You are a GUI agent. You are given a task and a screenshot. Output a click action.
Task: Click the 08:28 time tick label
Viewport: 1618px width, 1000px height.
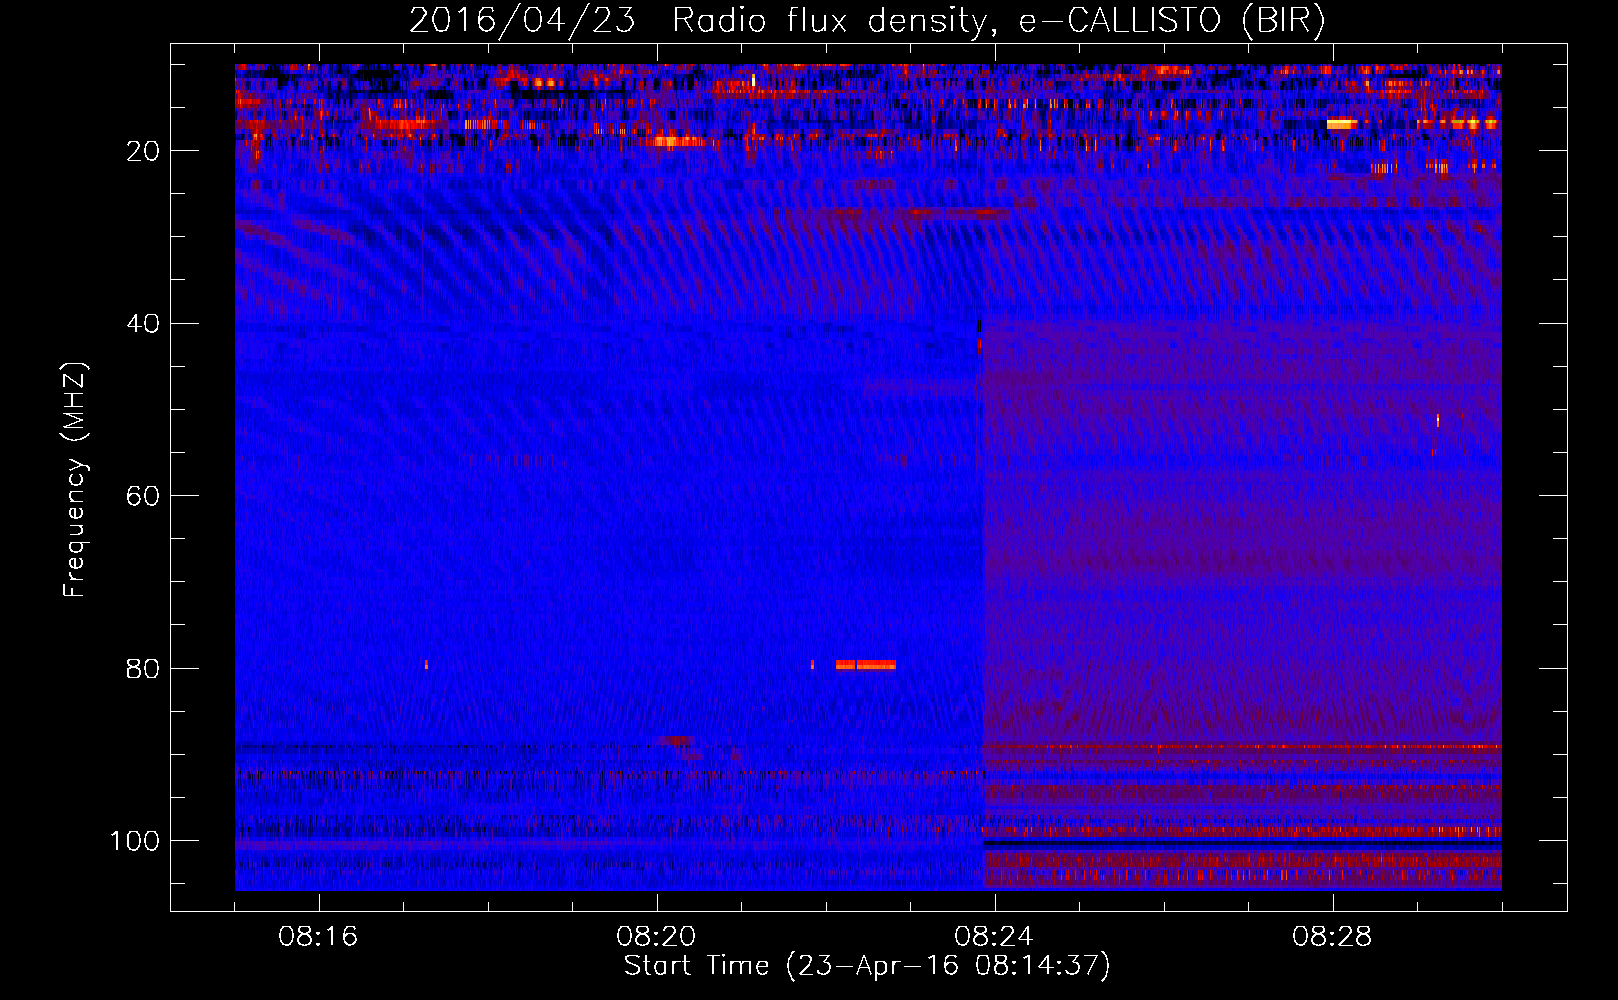(x=1332, y=937)
